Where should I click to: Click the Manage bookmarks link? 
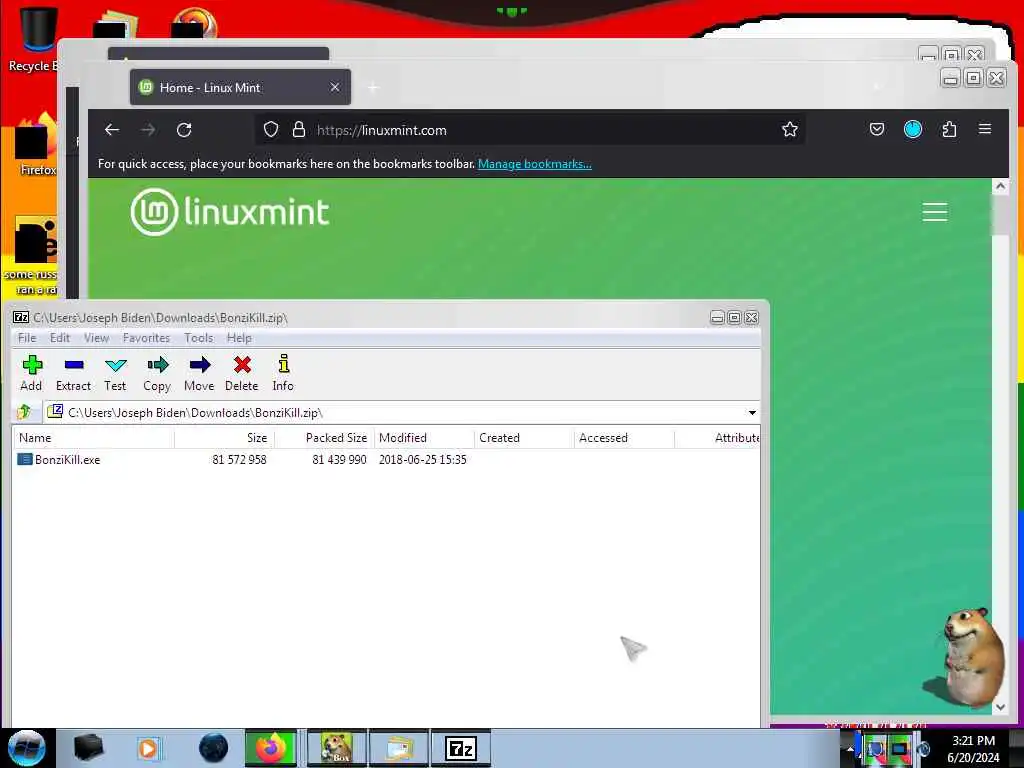pos(535,164)
